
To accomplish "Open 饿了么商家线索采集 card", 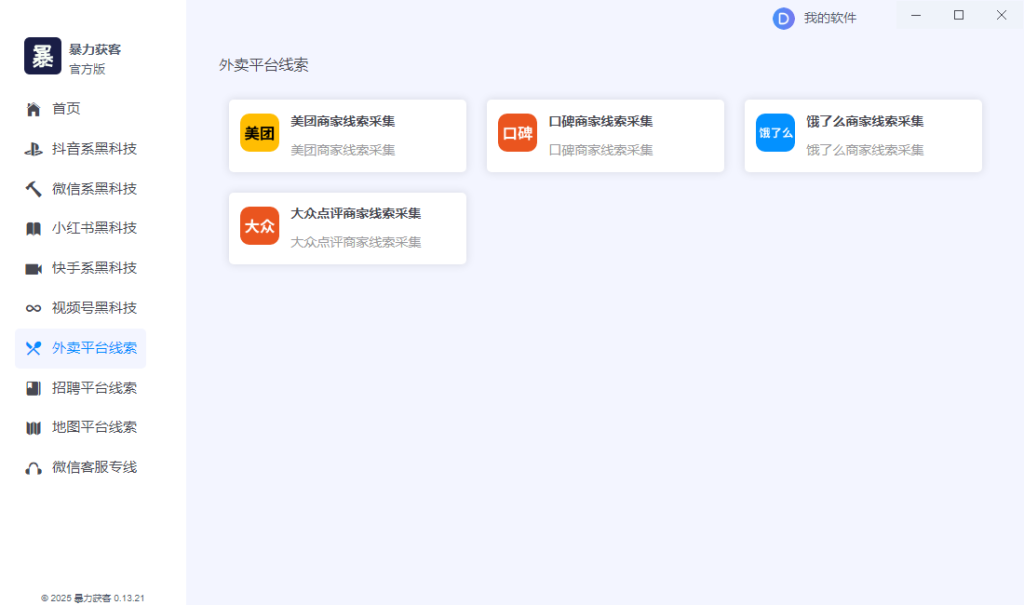I will pos(863,135).
